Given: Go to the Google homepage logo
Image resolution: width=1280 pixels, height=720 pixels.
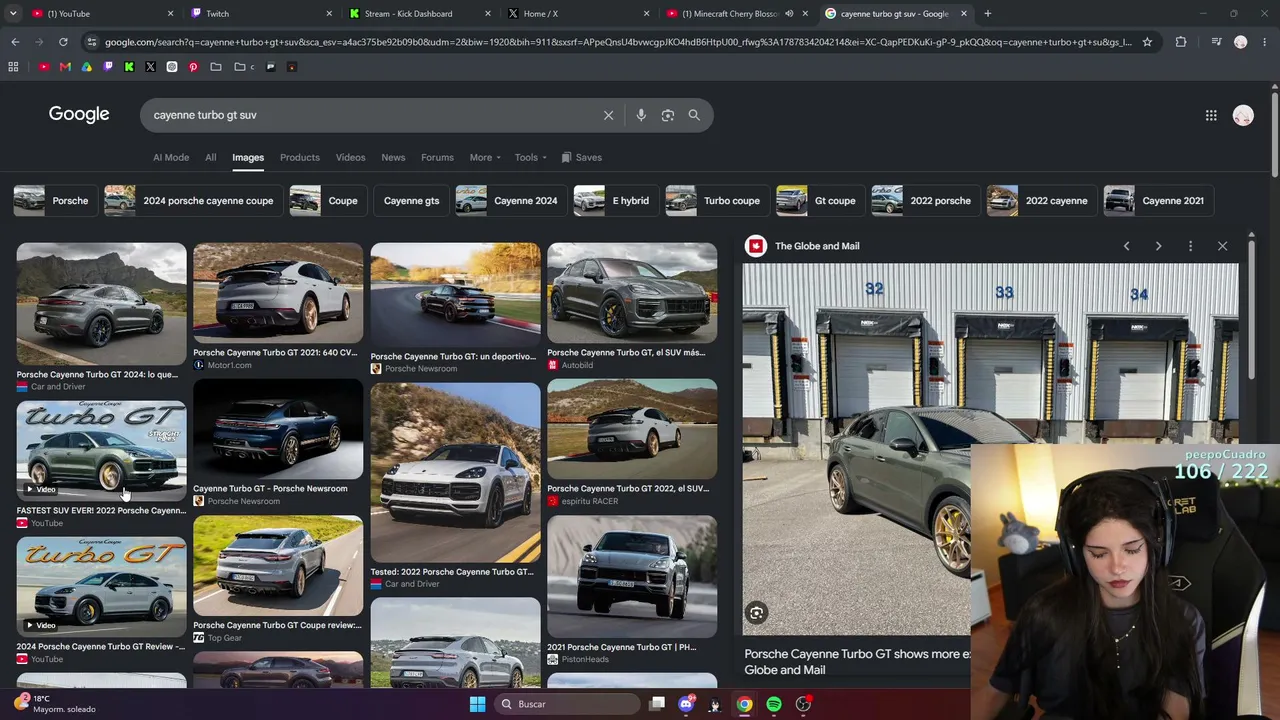Looking at the screenshot, I should [79, 114].
